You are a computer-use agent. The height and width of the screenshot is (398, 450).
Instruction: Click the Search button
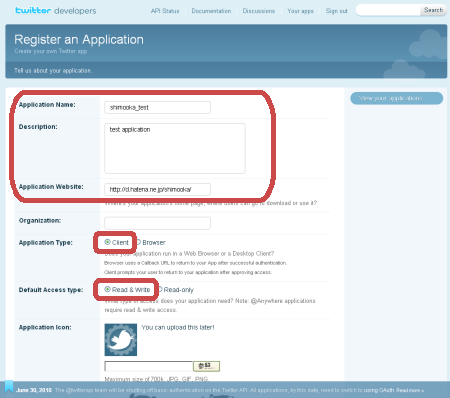(433, 10)
